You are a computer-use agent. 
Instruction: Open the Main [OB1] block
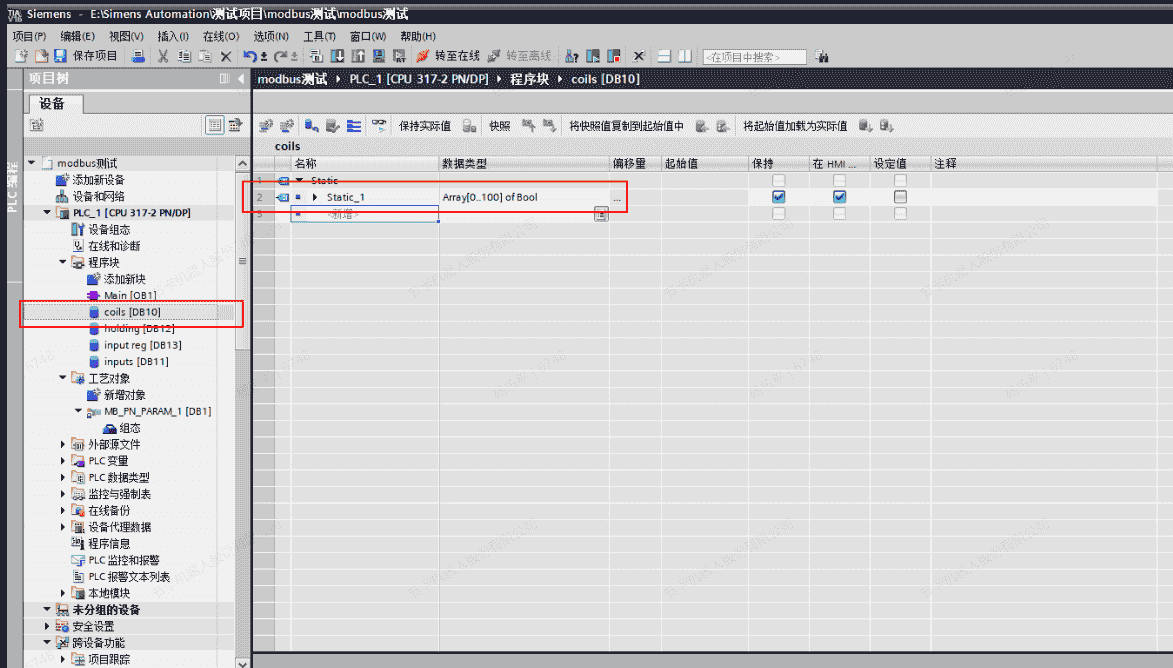point(129,295)
